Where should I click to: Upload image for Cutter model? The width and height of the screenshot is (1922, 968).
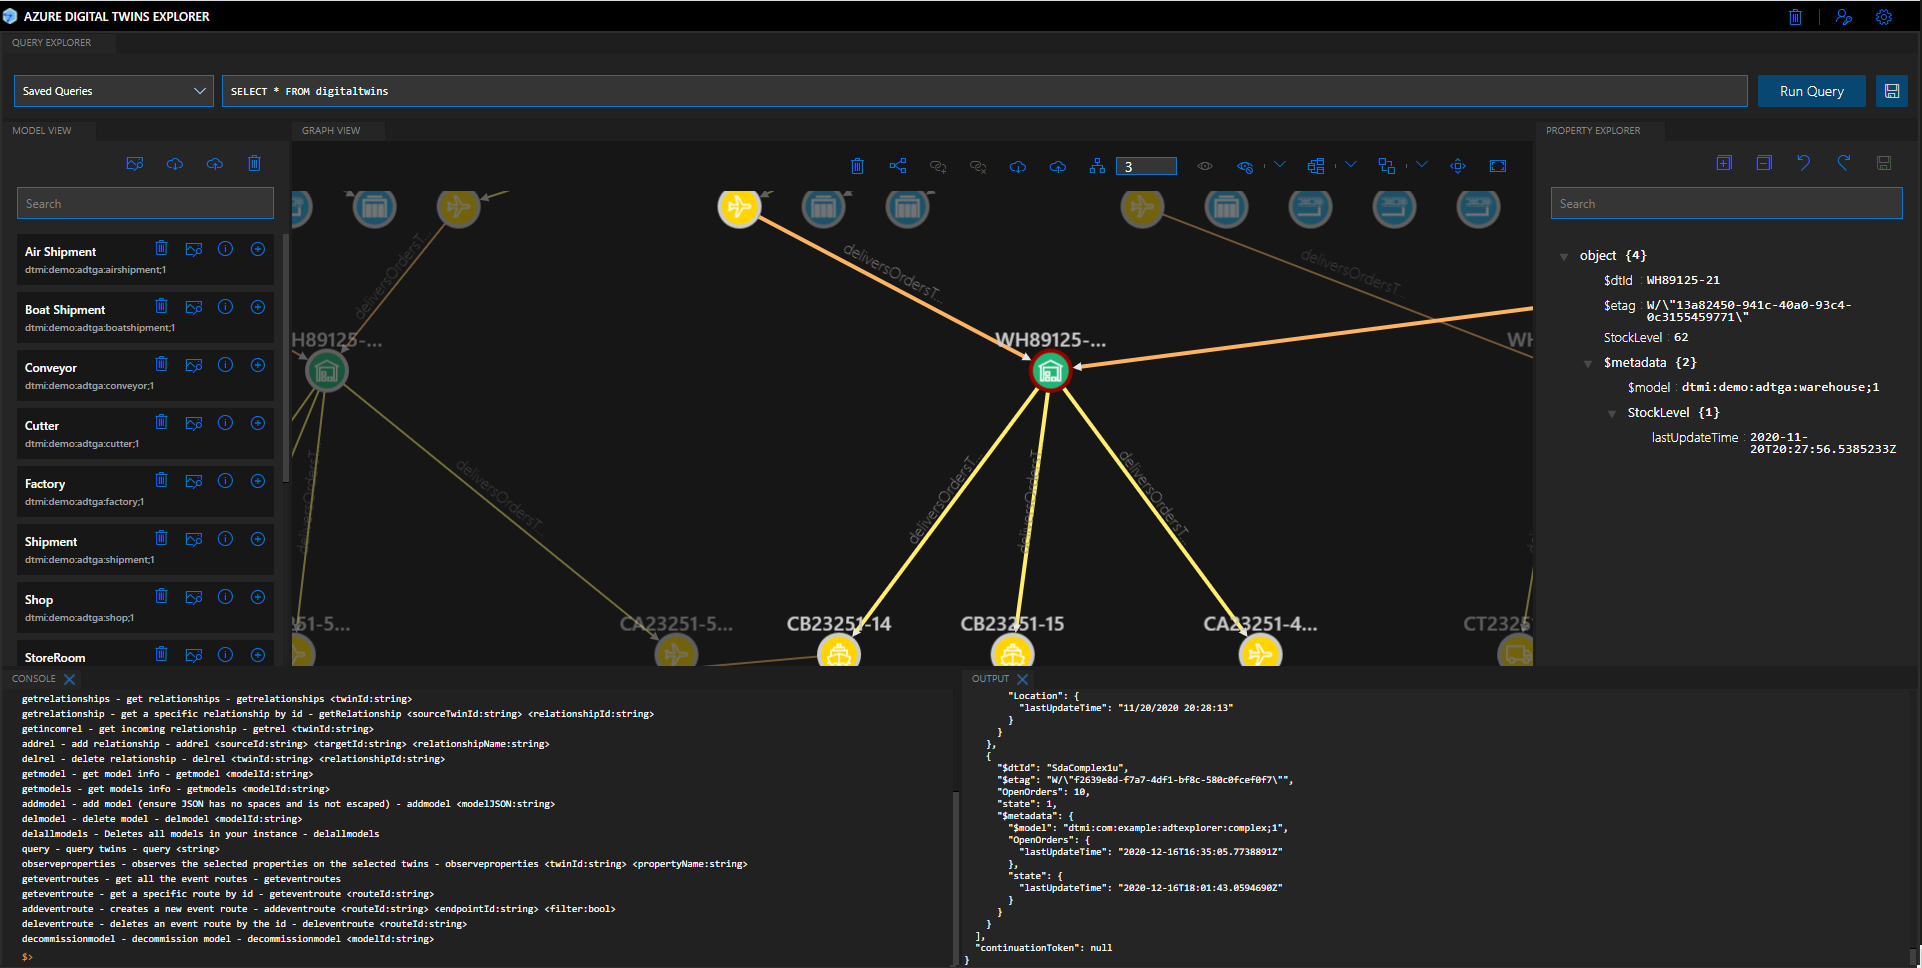(194, 423)
